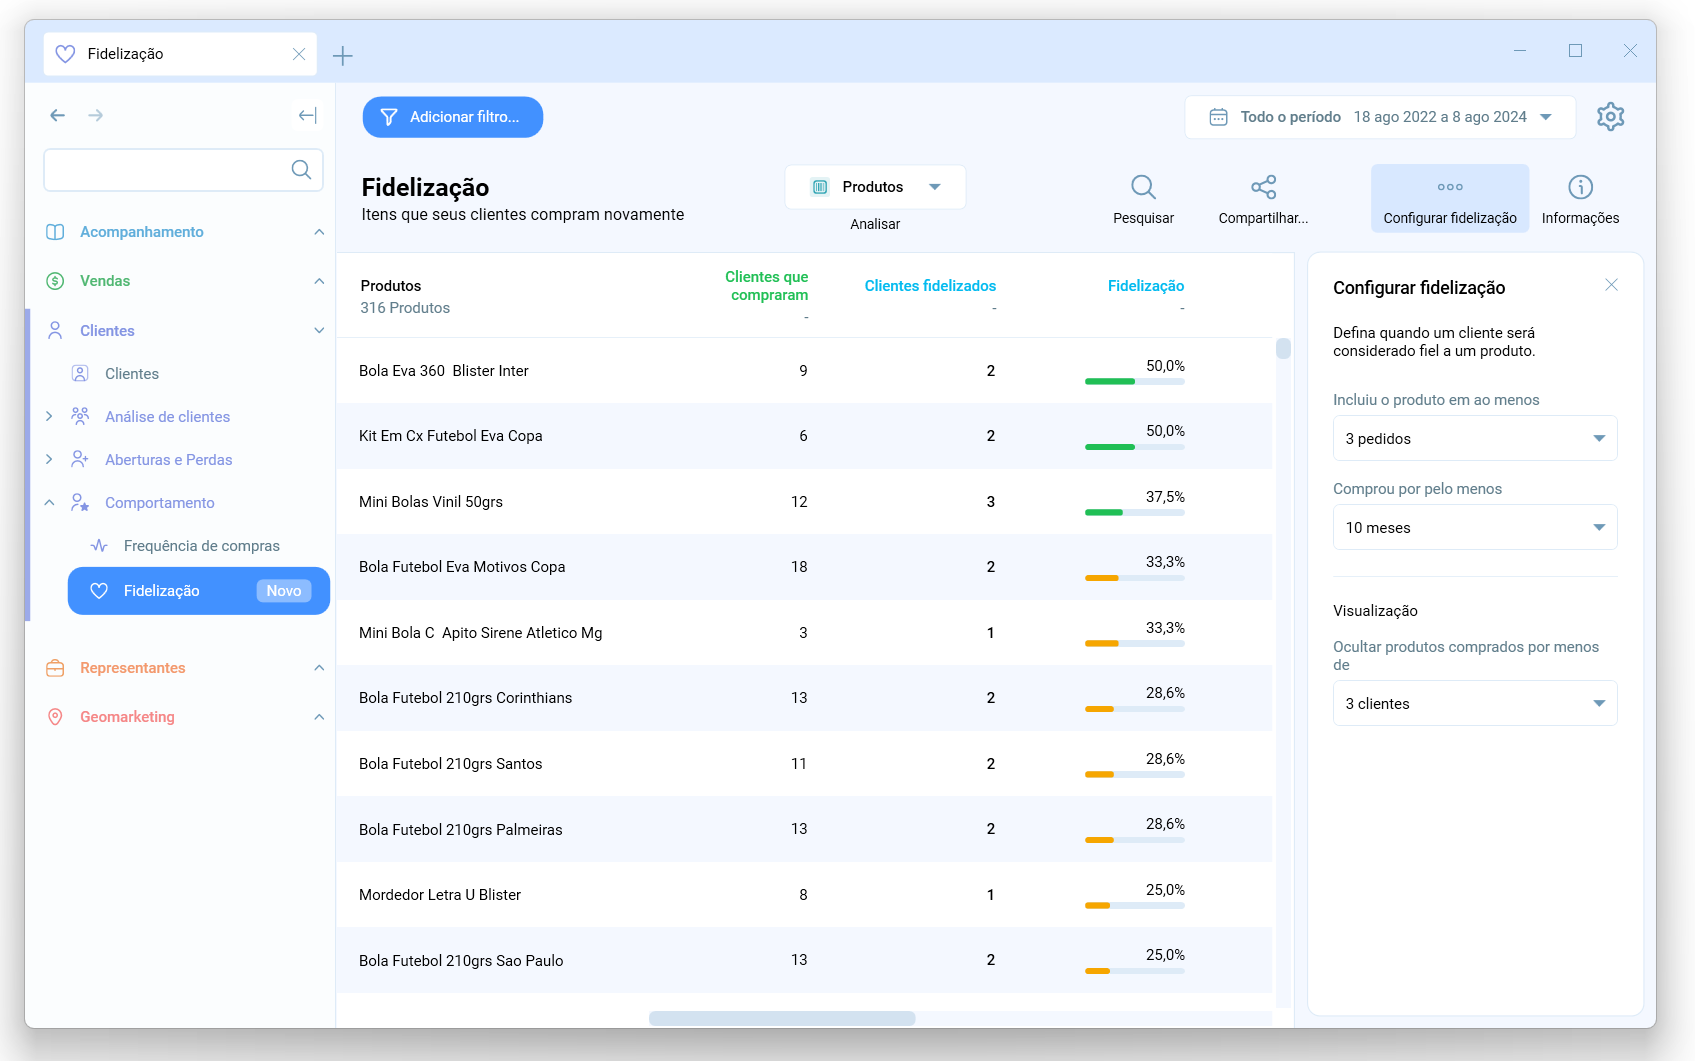Open a new tab with plus icon
Screen dimensions: 1695x1061
coord(343,56)
